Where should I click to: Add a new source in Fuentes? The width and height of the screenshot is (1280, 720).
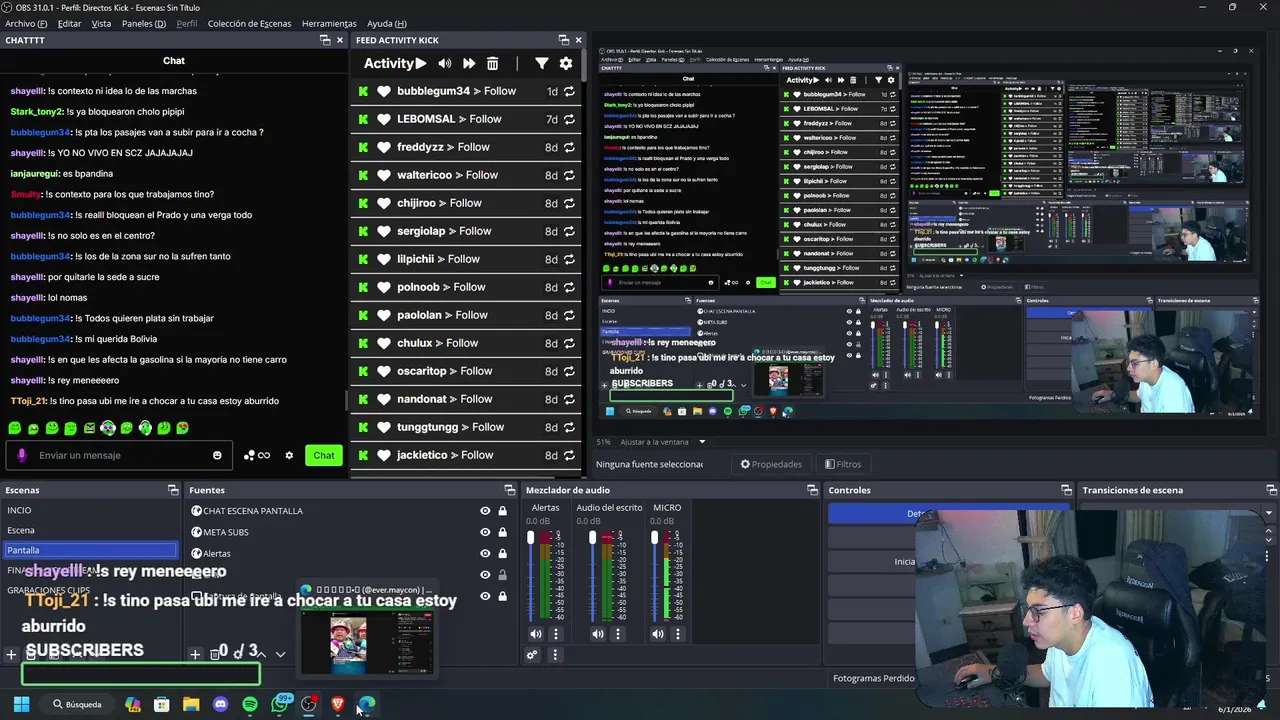point(196,654)
